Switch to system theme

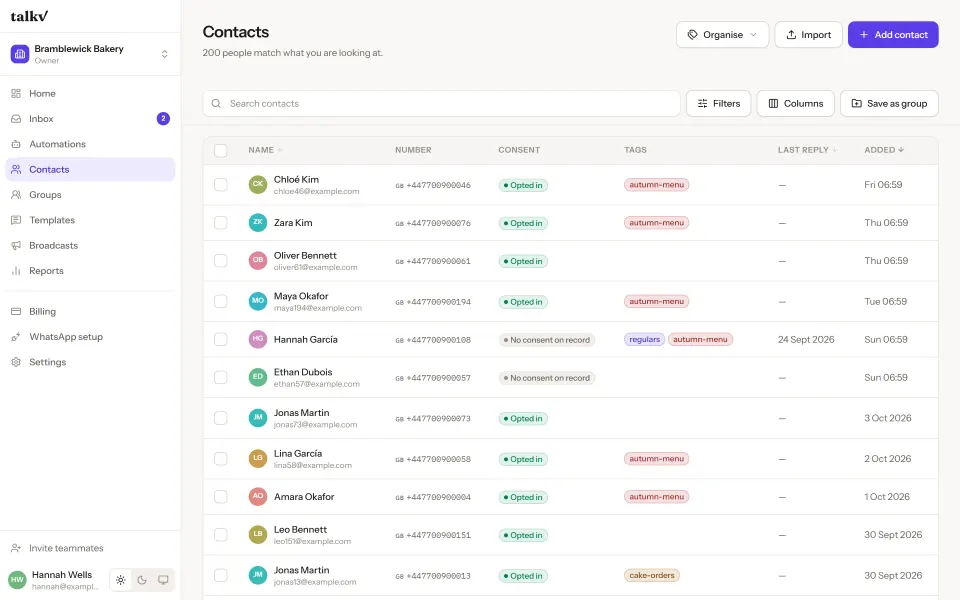click(163, 580)
